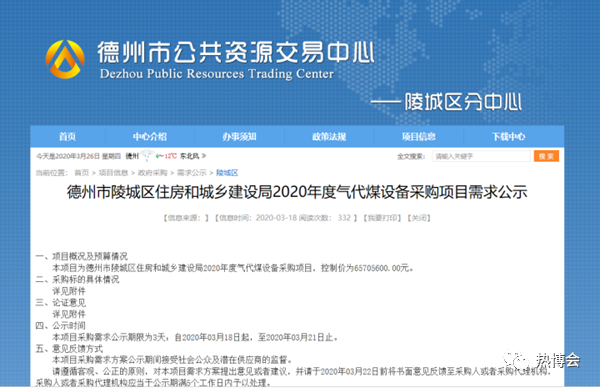Viewport: 600px width, 388px height.
Task: Open the 首页 navigation tab
Action: [x=67, y=137]
